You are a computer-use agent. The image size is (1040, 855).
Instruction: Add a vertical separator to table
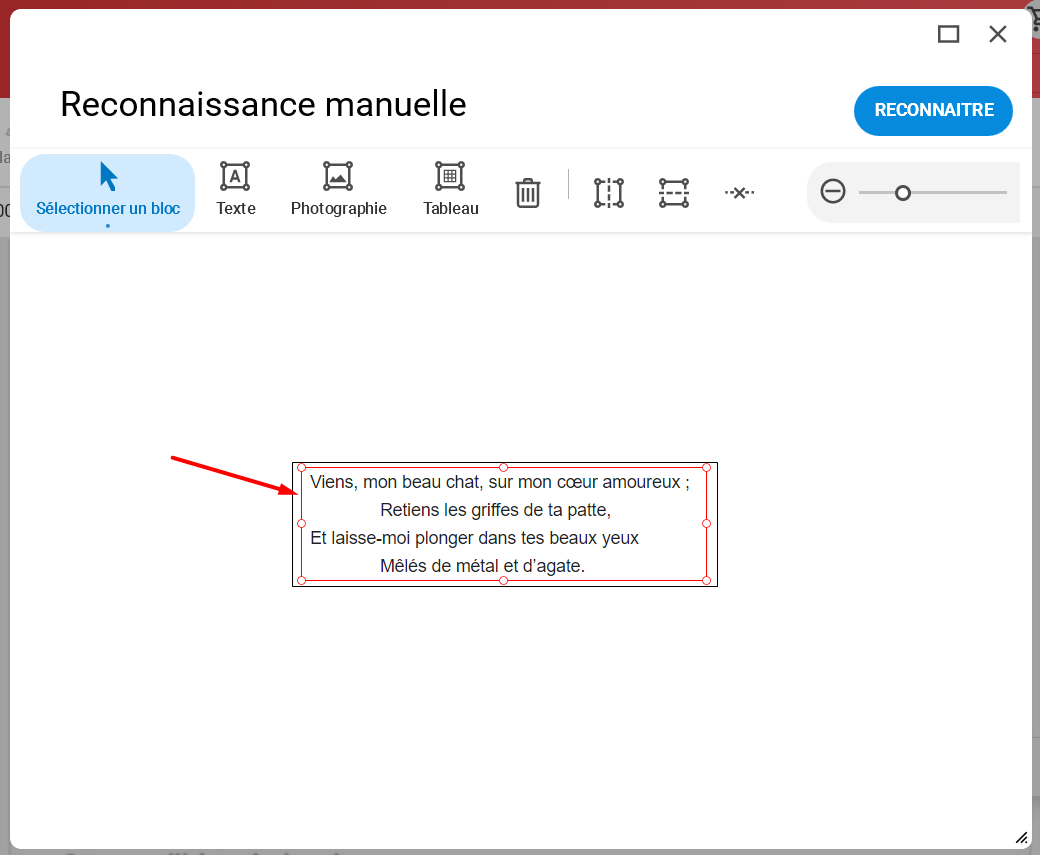(x=609, y=193)
